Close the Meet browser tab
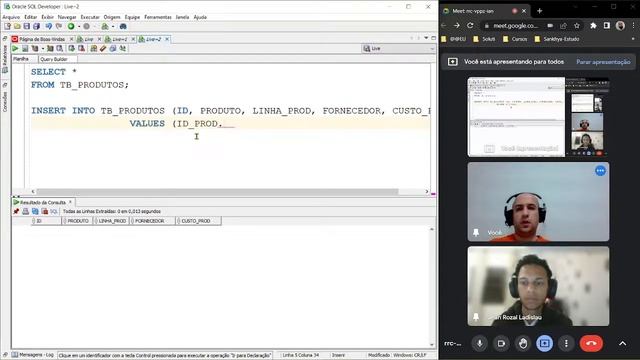 524,11
